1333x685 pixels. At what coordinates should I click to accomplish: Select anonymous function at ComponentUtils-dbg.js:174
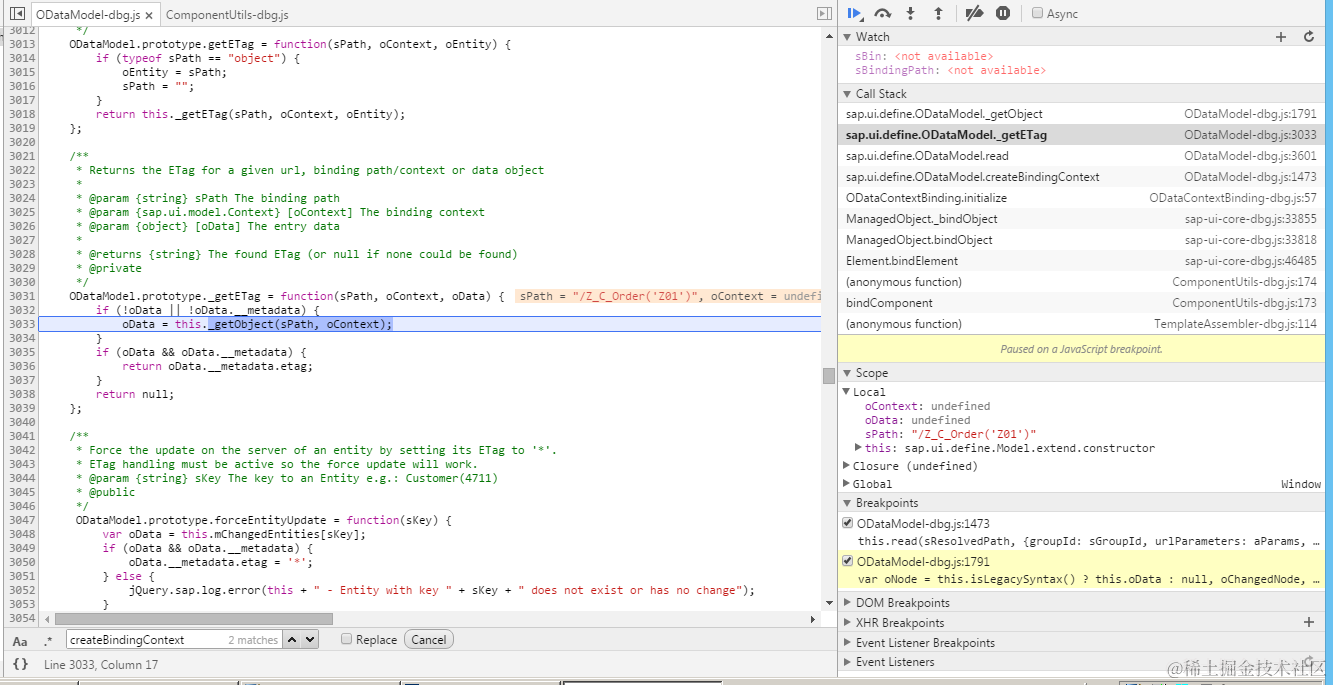[x=1081, y=282]
